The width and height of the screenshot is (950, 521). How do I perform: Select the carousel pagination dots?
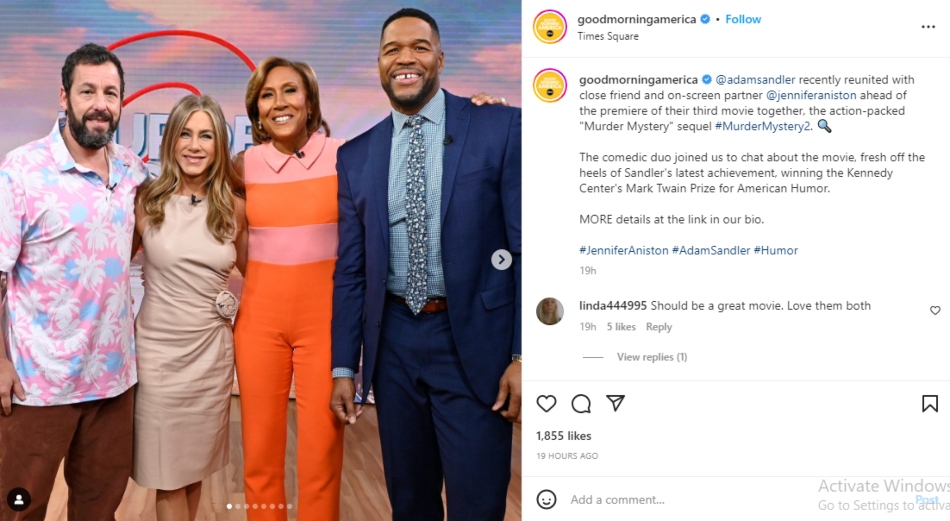259,506
